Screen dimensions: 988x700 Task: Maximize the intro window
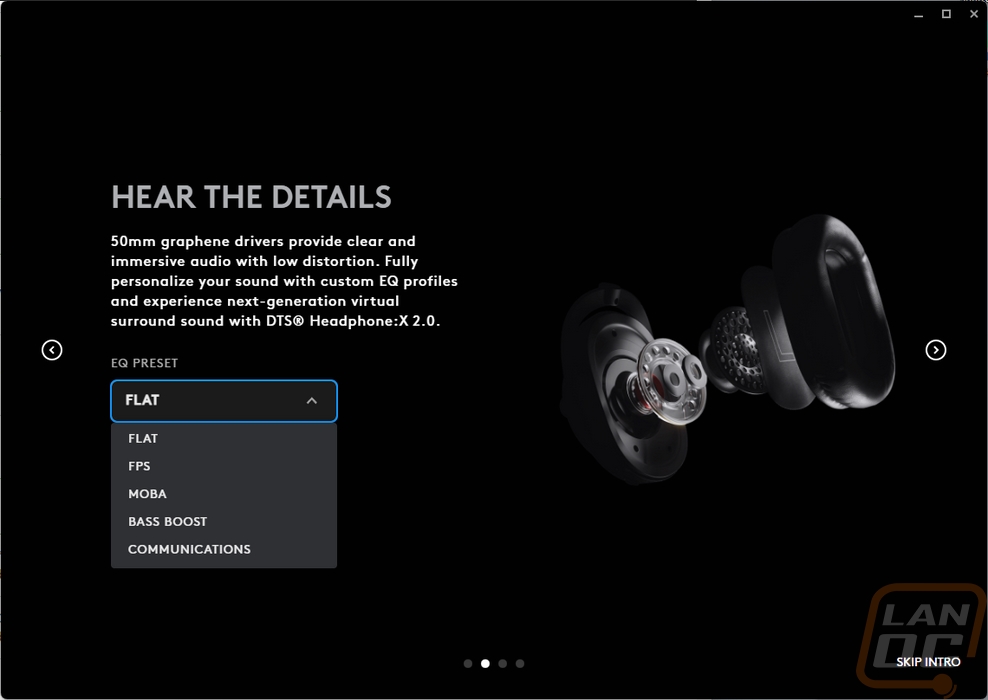(x=946, y=14)
